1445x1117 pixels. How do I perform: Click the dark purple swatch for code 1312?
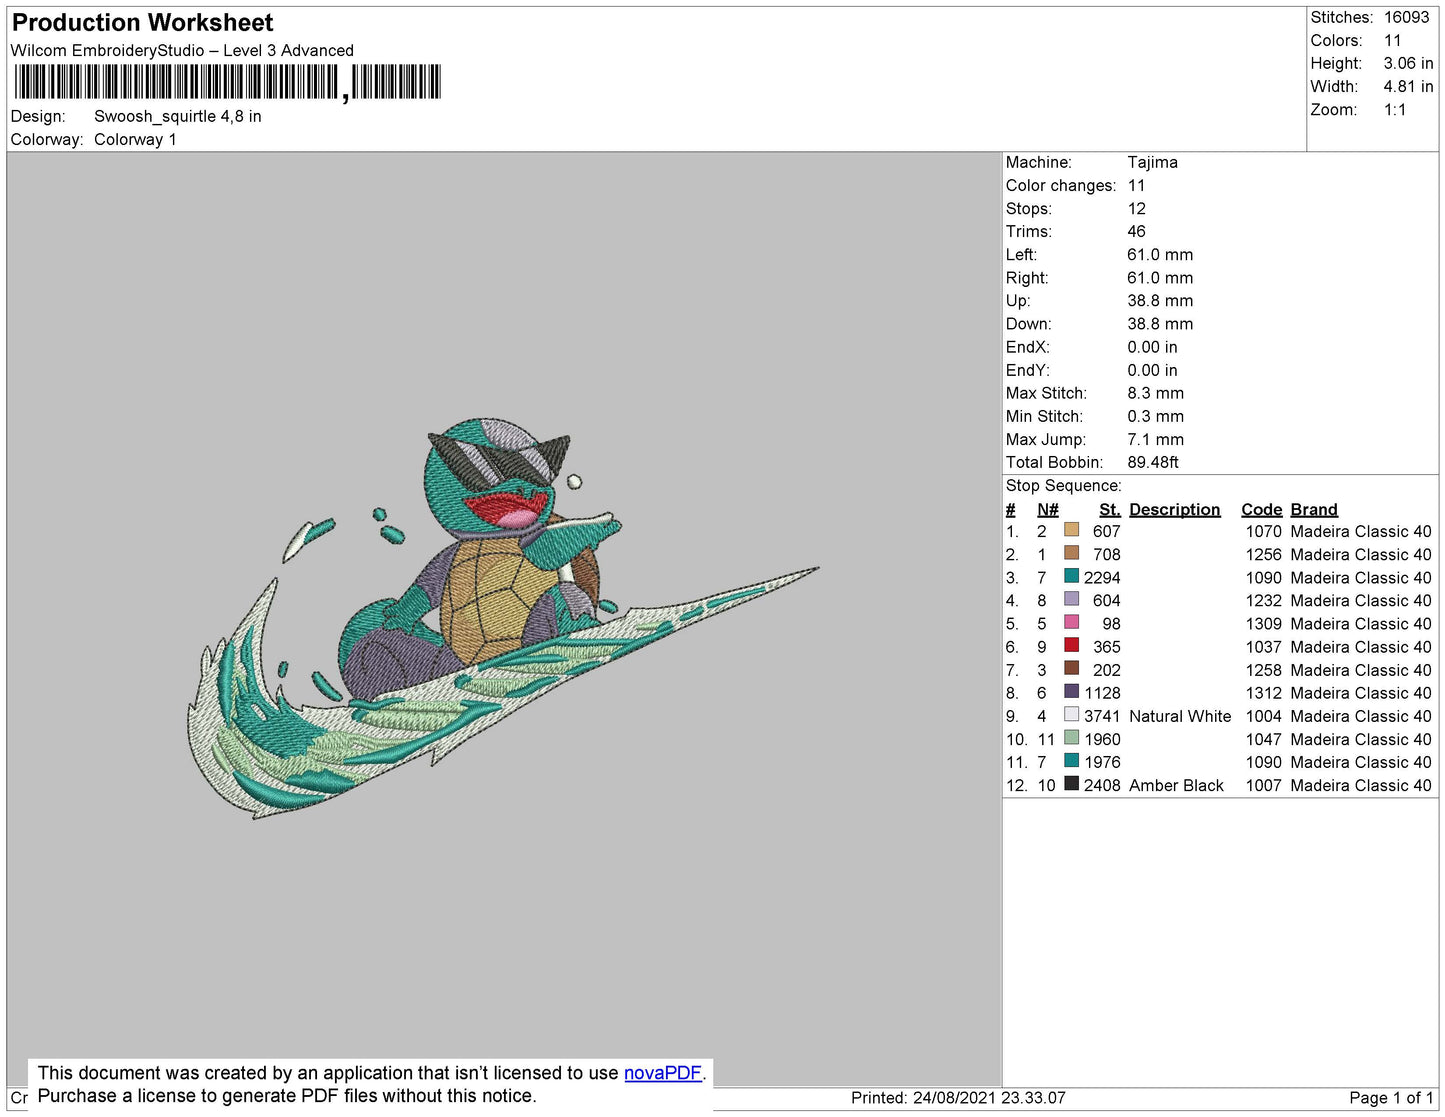[1071, 692]
